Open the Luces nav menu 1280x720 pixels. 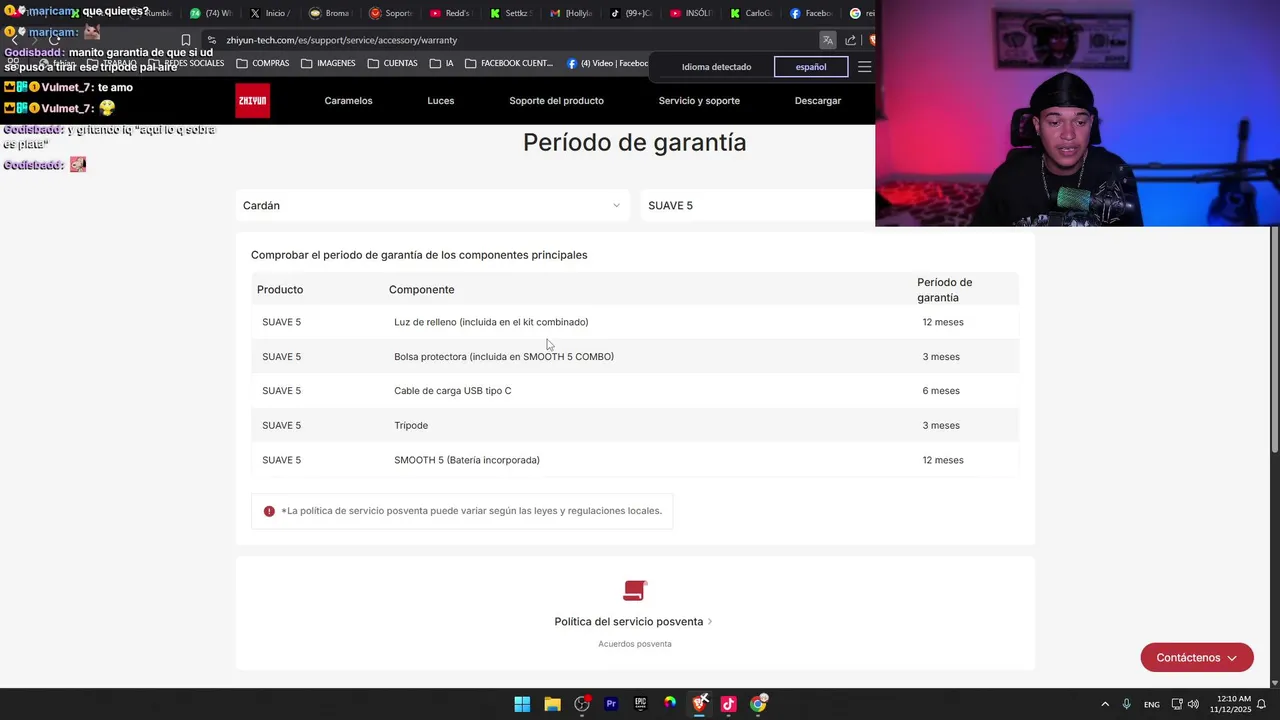click(x=441, y=101)
